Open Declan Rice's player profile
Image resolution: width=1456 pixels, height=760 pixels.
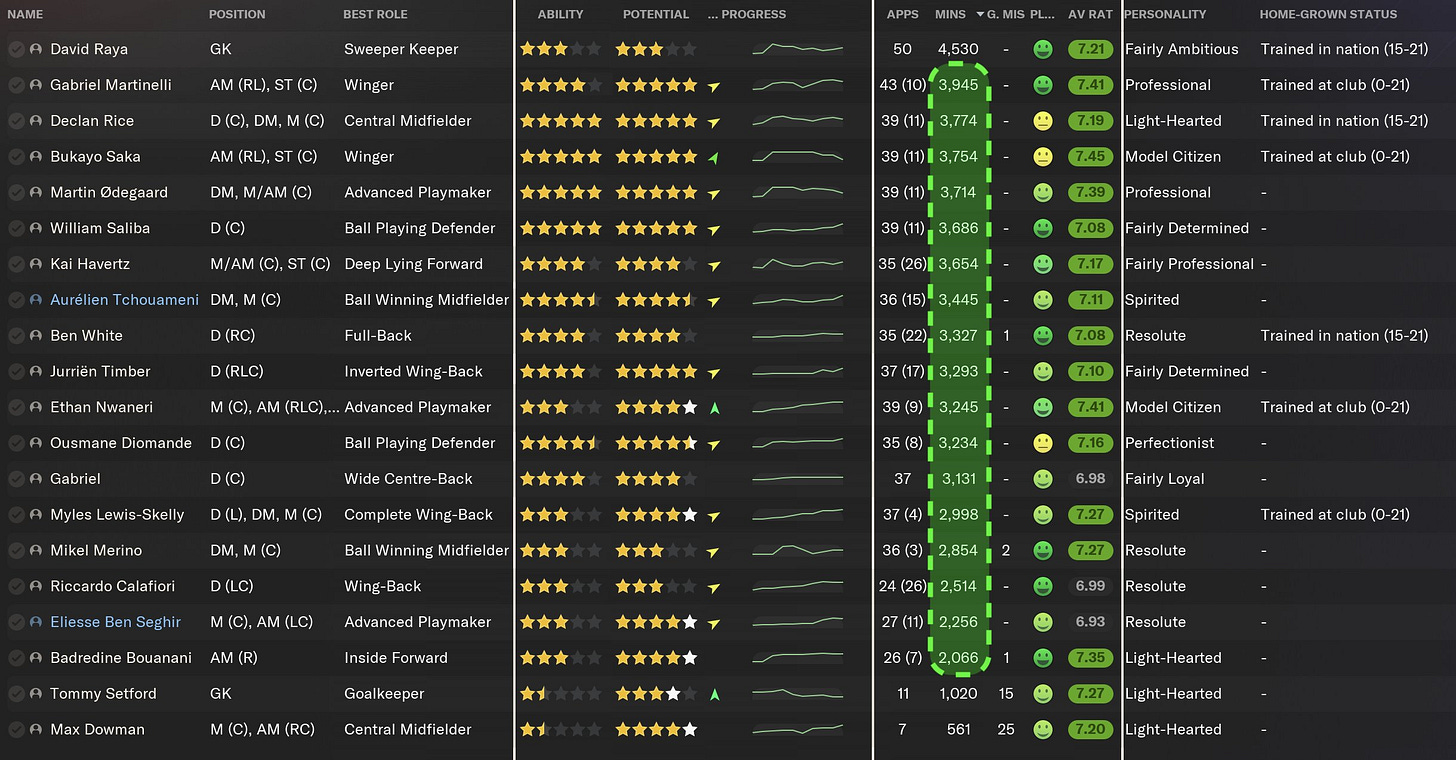[x=92, y=121]
